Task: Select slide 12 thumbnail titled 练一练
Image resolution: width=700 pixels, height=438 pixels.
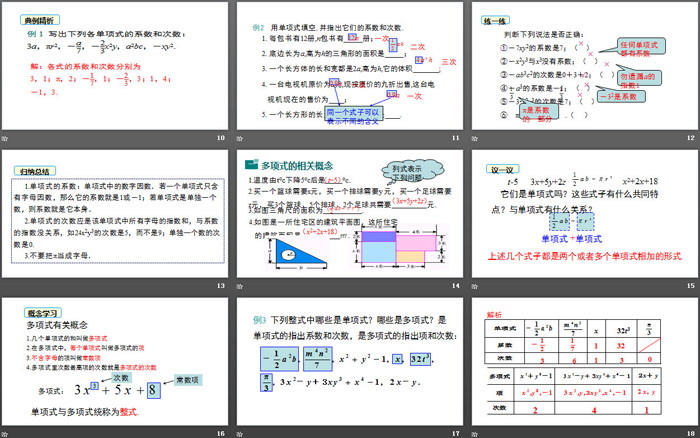Action: click(585, 66)
